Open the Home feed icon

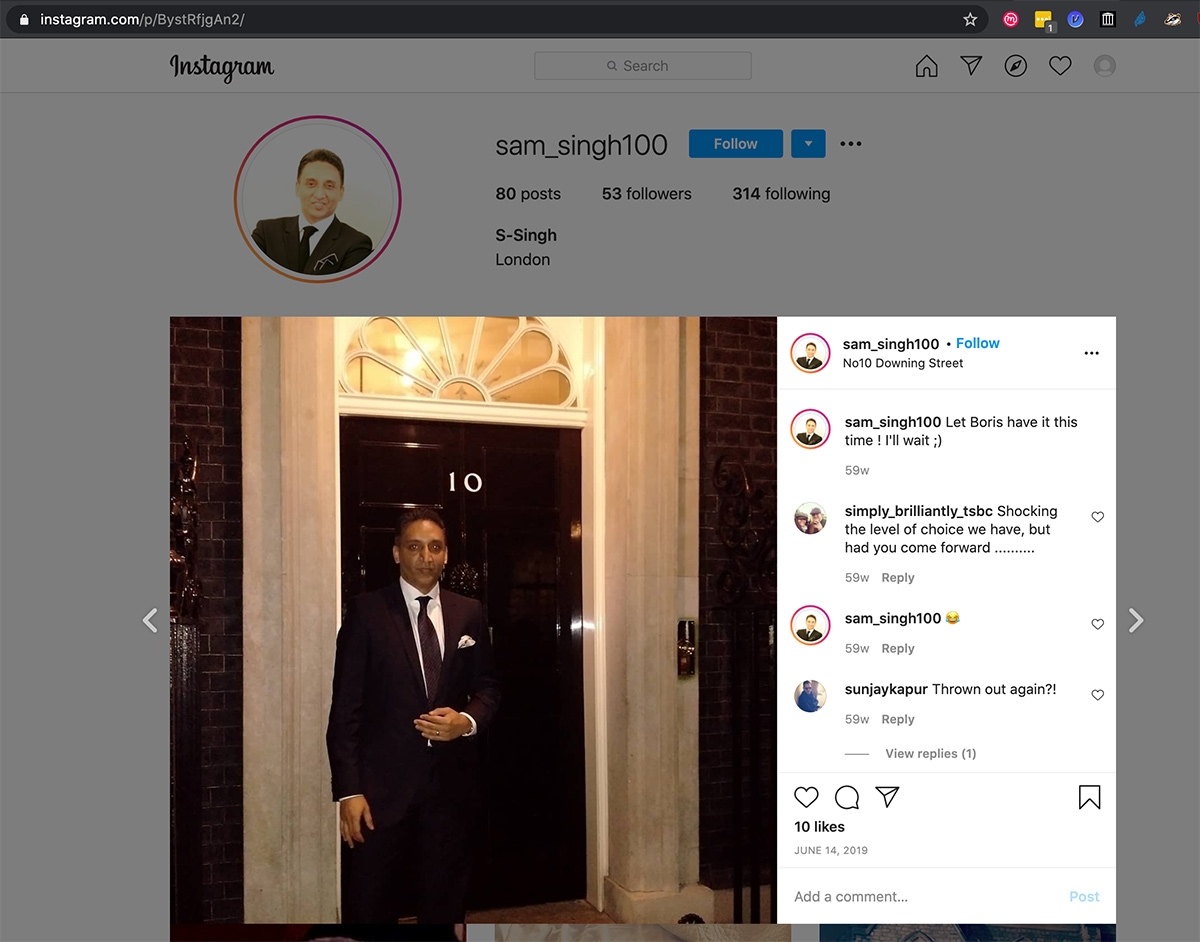(926, 65)
